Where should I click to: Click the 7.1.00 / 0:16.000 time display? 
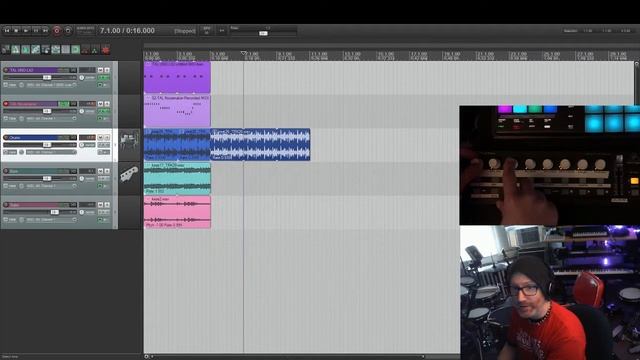click(x=127, y=31)
